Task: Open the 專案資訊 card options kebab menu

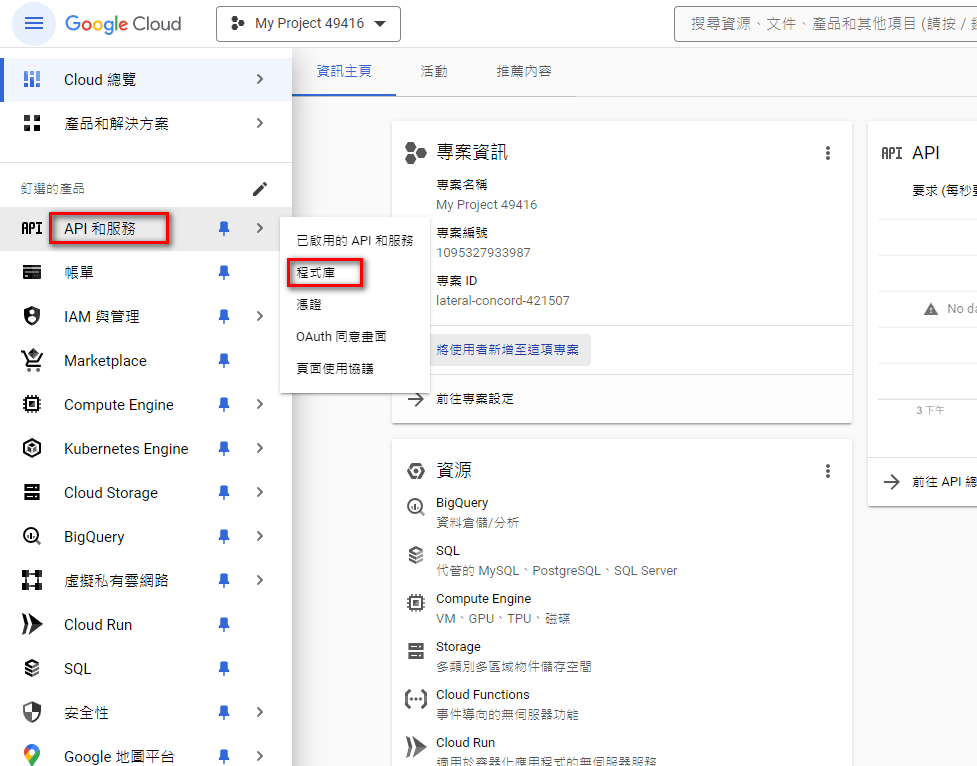Action: tap(828, 153)
